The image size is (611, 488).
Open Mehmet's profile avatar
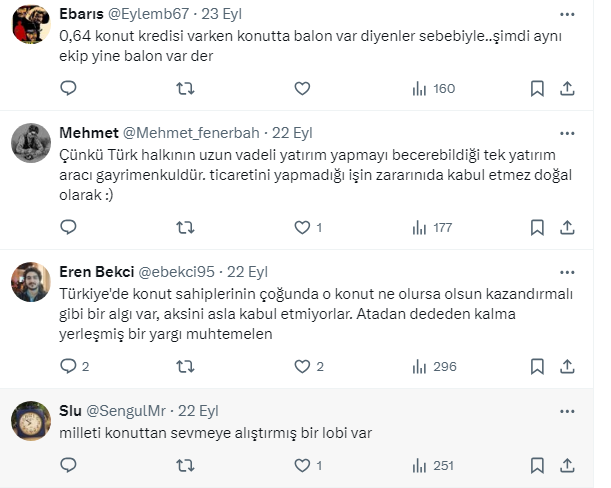(31, 143)
